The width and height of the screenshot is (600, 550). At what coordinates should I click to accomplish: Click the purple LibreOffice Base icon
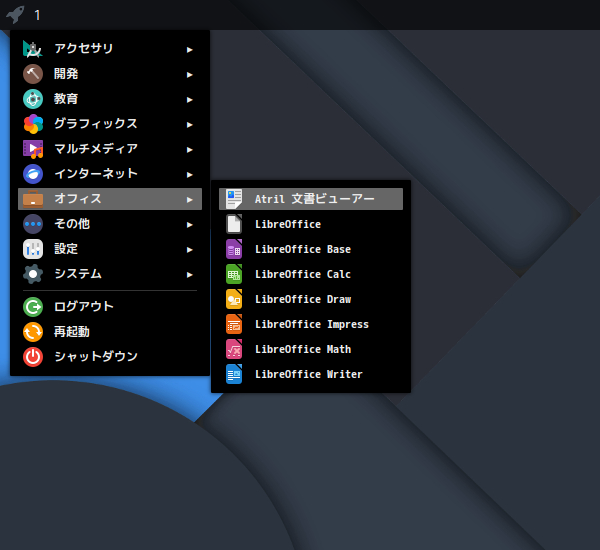234,249
